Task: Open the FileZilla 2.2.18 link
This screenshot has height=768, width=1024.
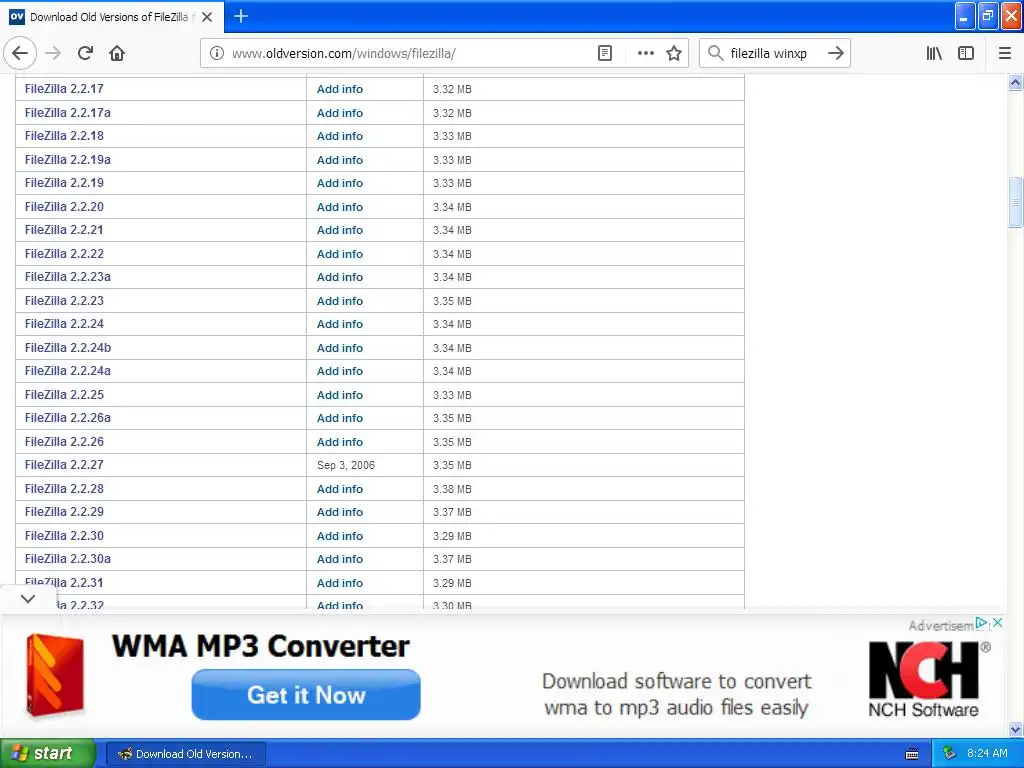Action: click(x=64, y=136)
